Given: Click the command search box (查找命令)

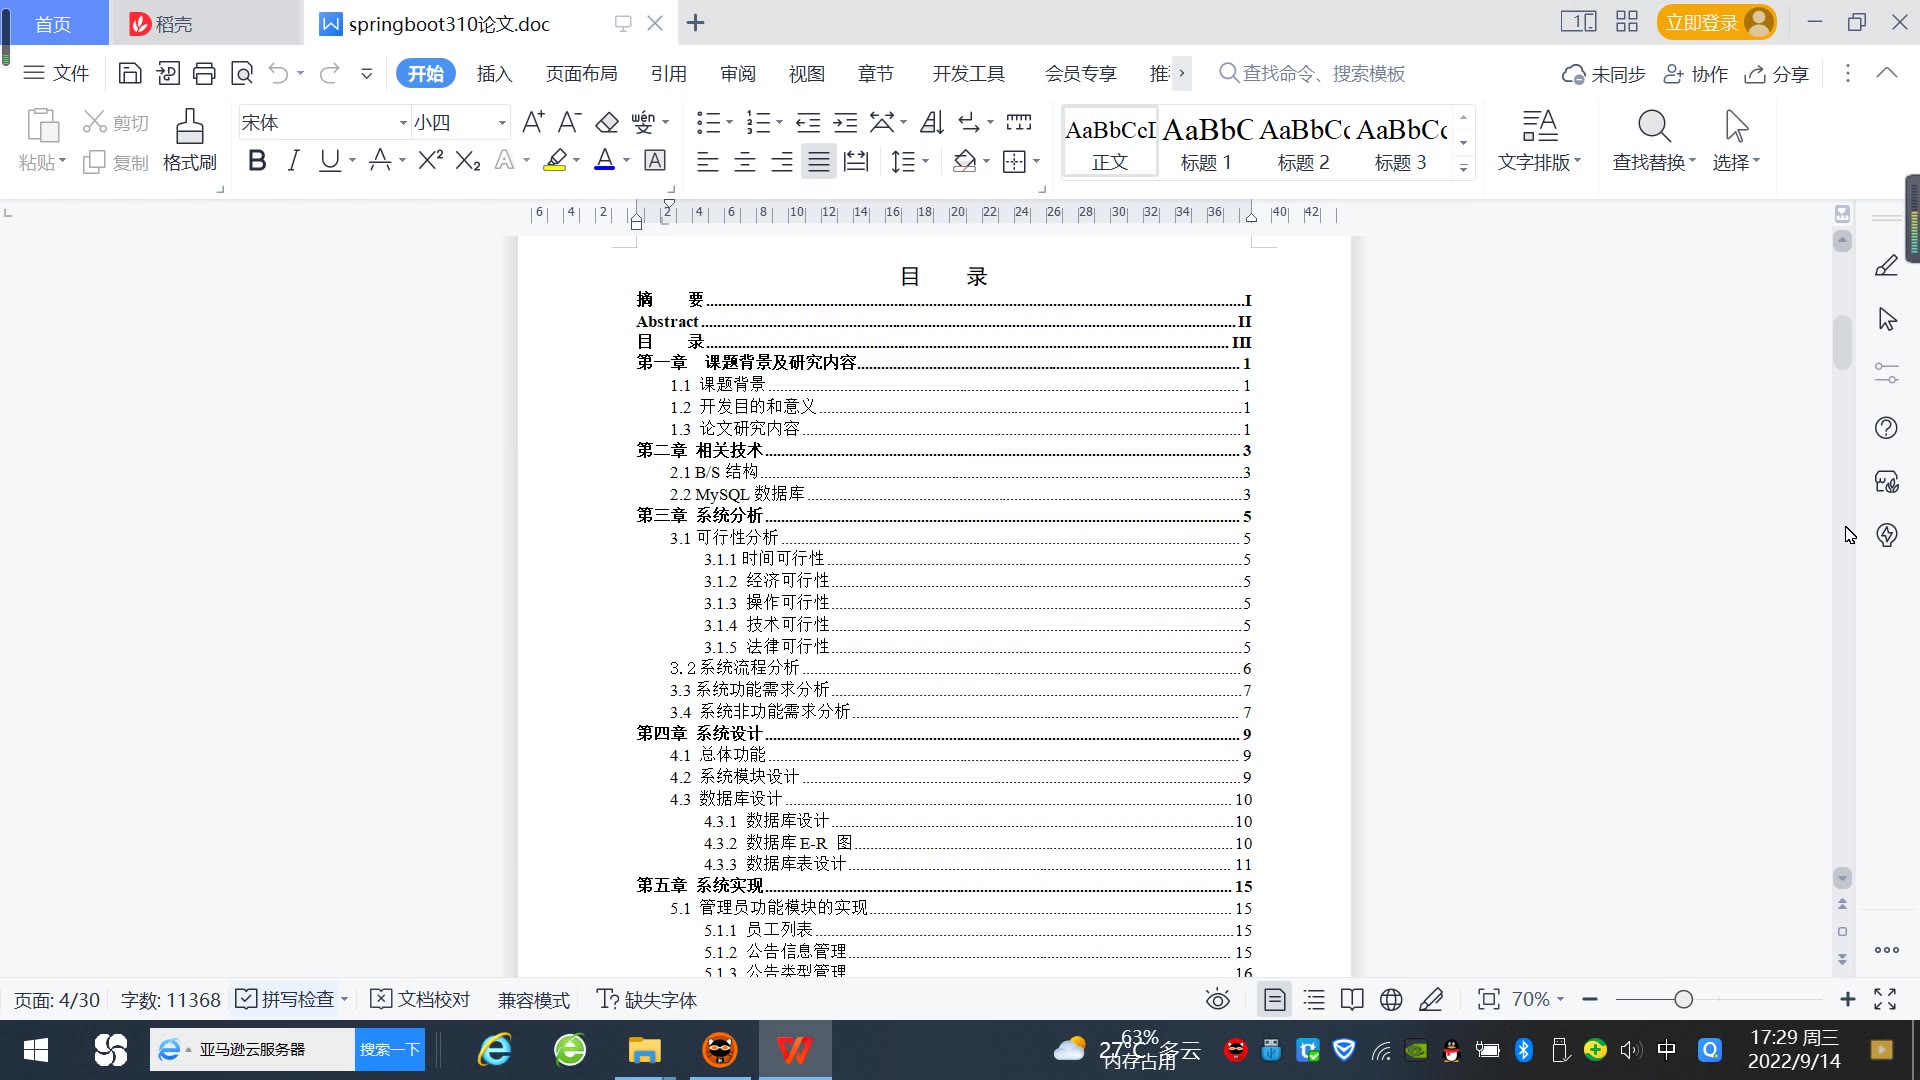Looking at the screenshot, I should (1312, 73).
